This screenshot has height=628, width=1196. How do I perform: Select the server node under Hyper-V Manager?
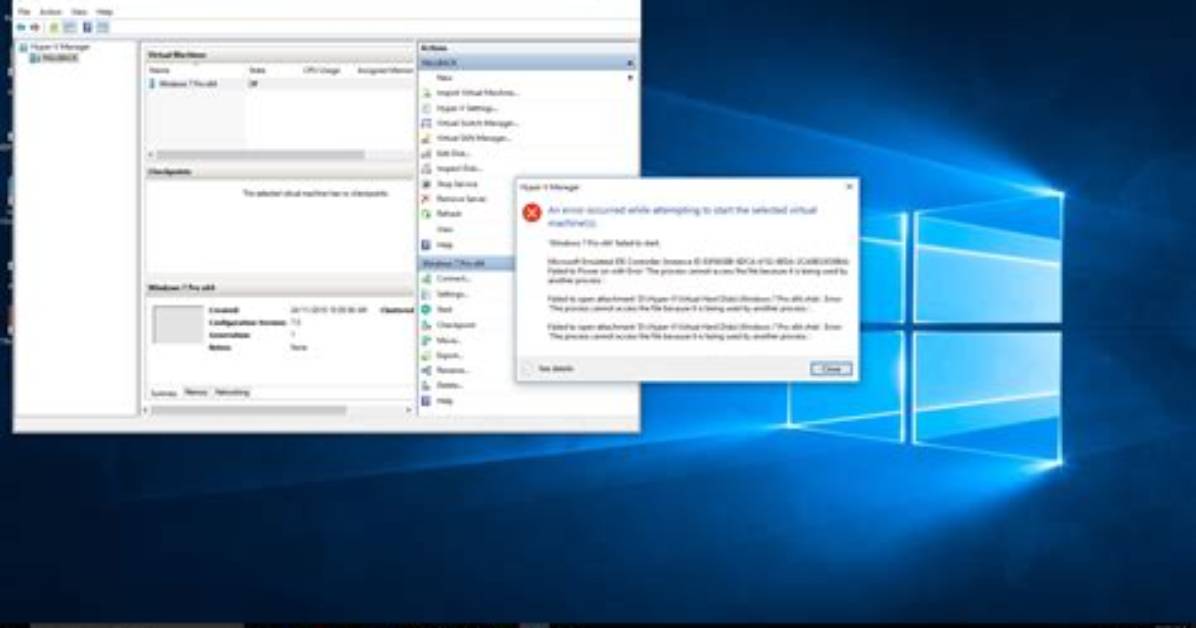[x=59, y=58]
